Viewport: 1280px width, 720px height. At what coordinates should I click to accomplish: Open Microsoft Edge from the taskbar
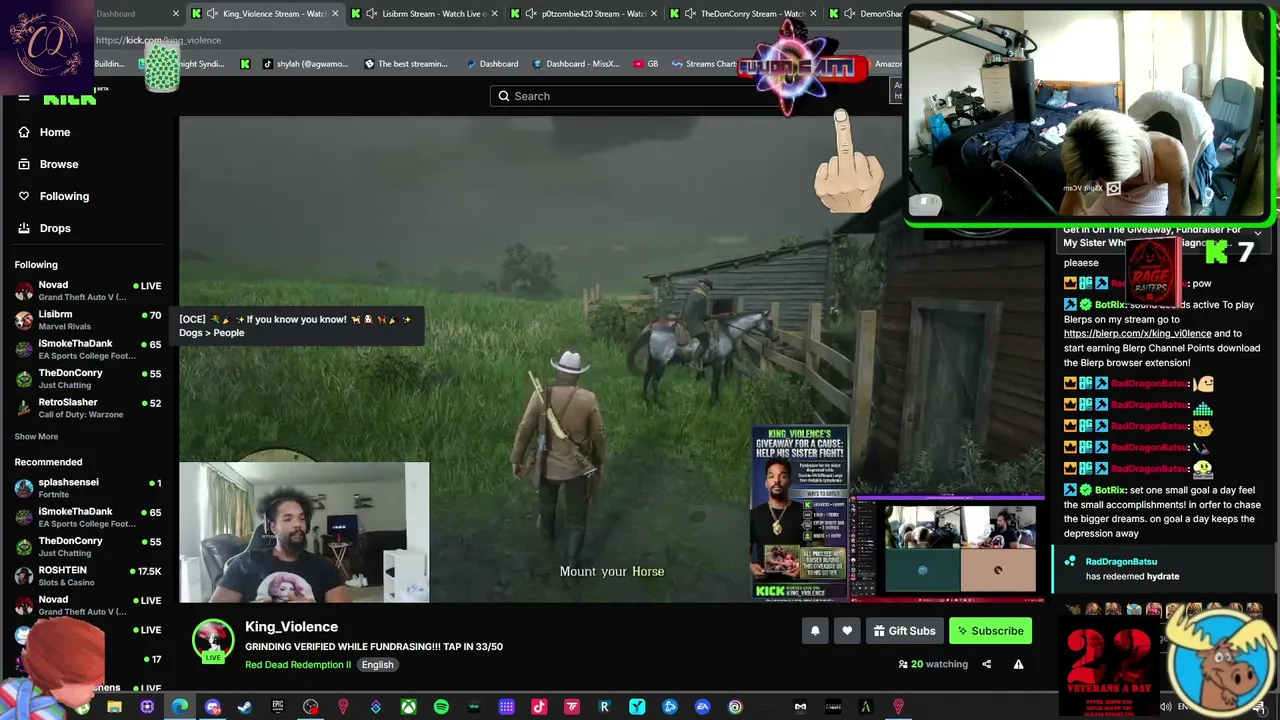tap(180, 707)
